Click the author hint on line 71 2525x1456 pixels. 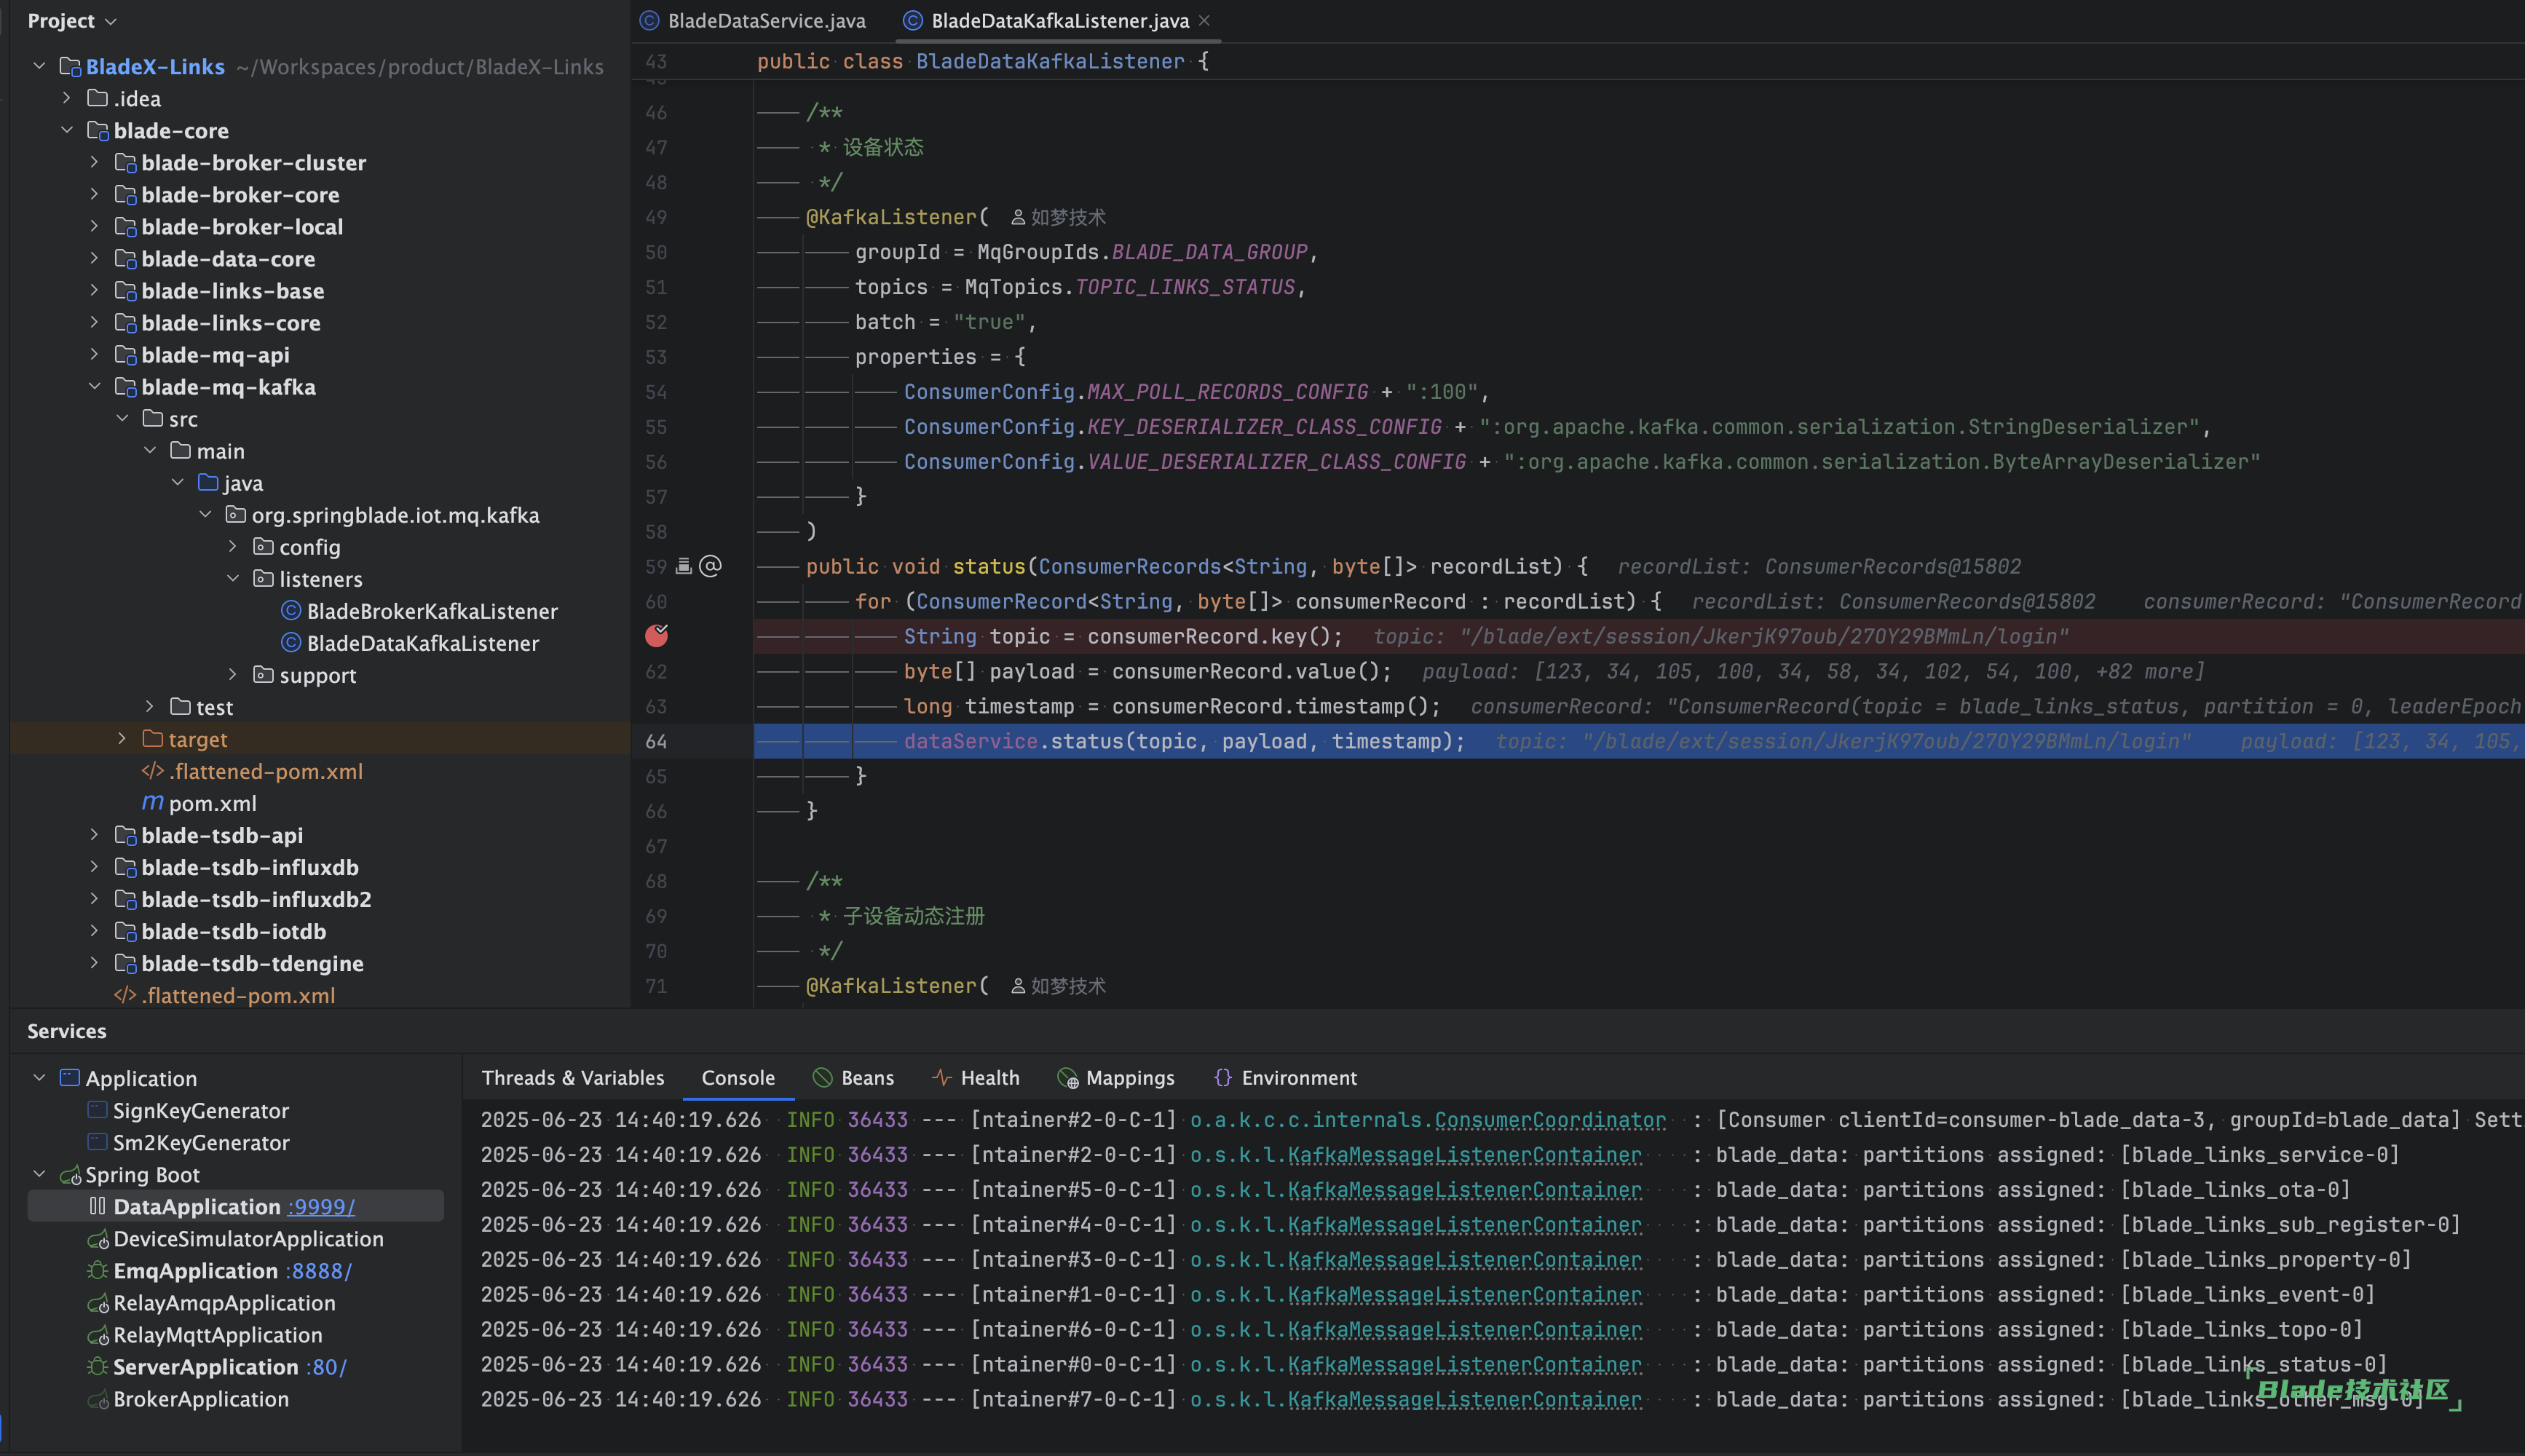click(x=1058, y=986)
